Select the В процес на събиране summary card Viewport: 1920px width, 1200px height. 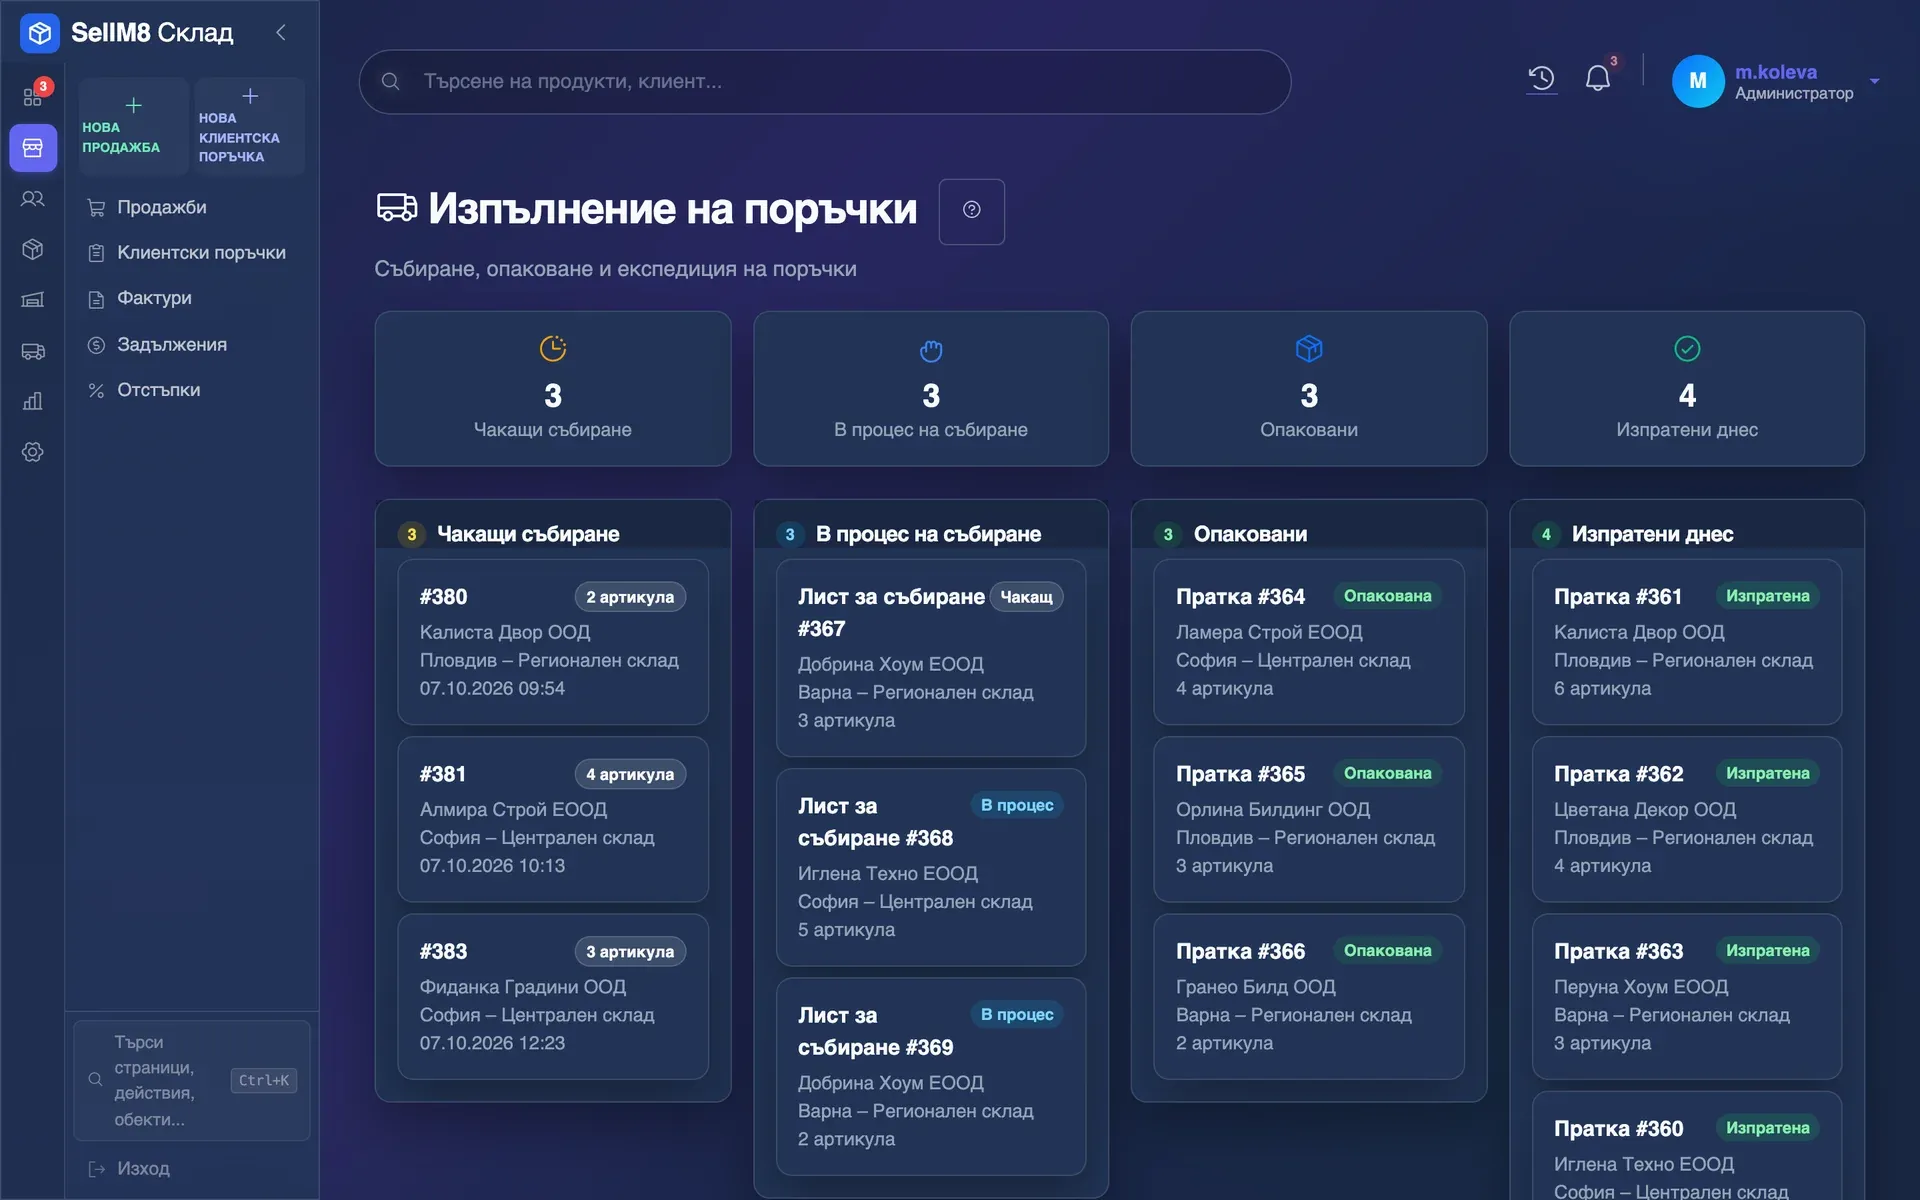[931, 389]
